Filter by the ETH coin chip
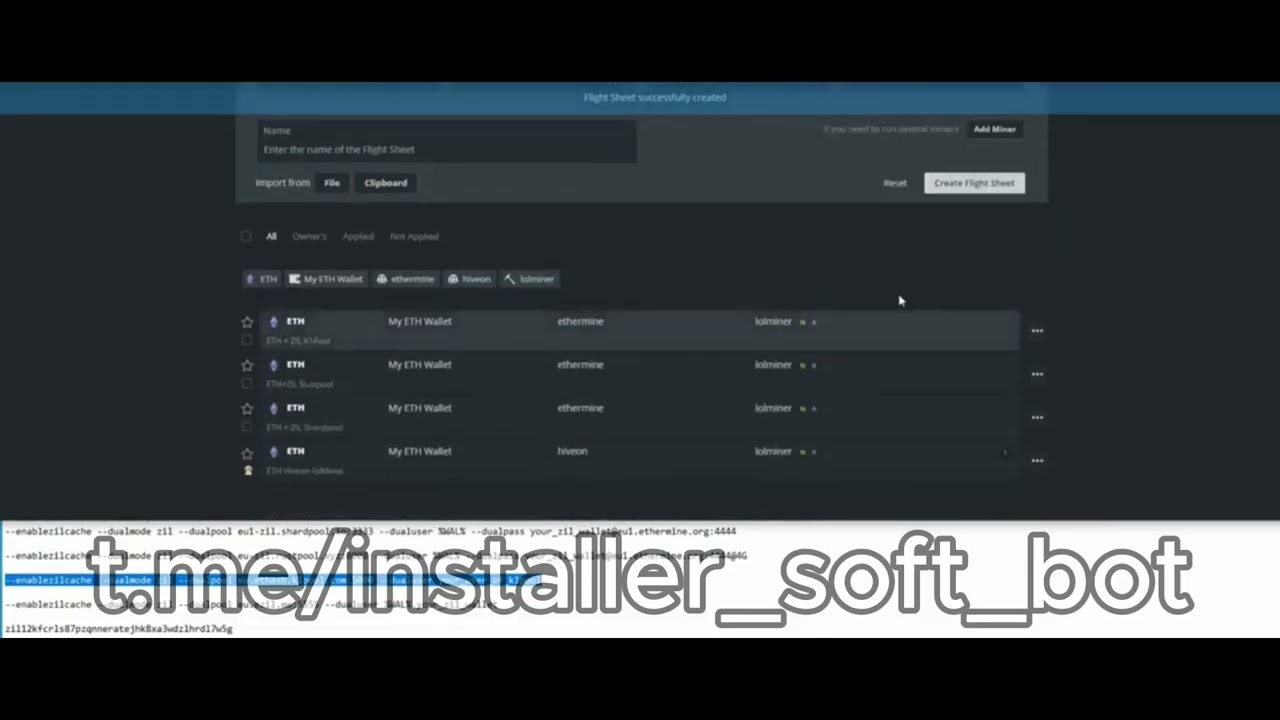This screenshot has height=720, width=1280. click(x=262, y=279)
